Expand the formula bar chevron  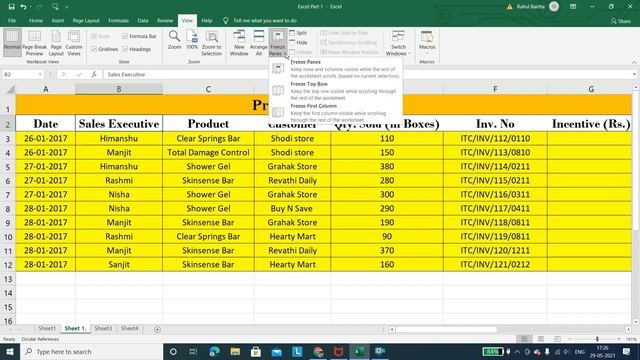point(634,74)
